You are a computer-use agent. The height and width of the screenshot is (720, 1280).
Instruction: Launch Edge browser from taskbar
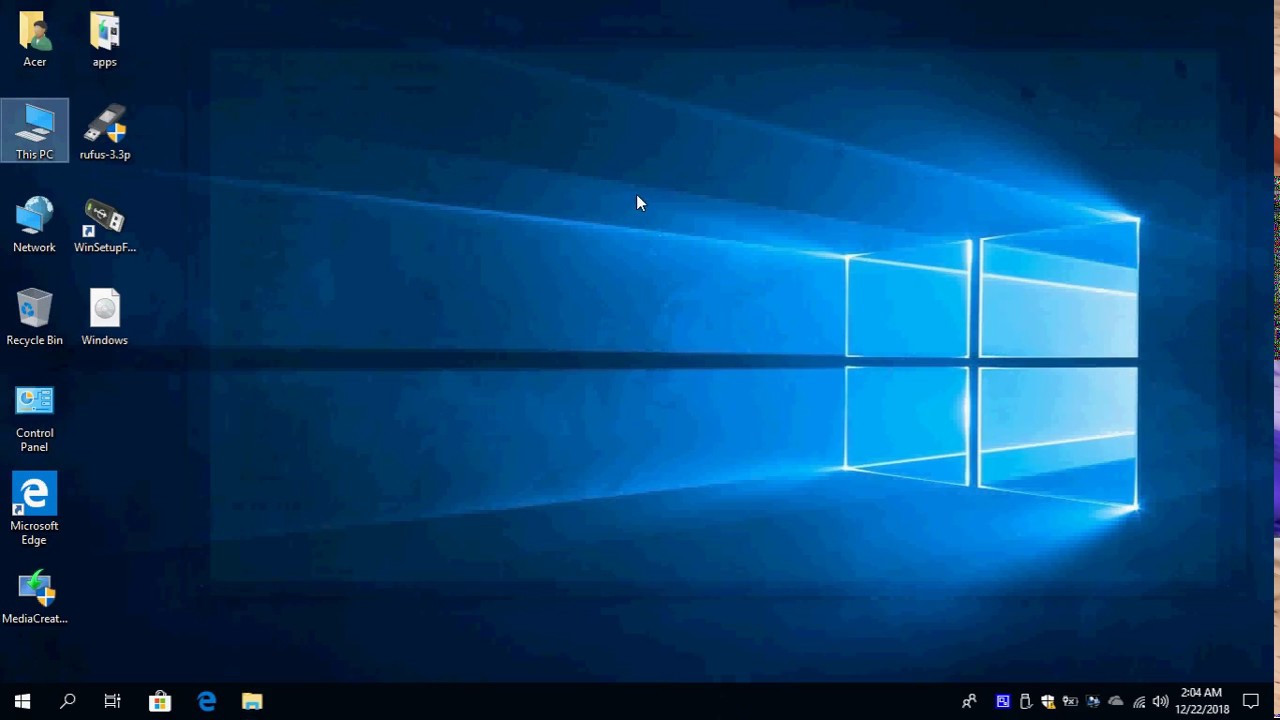tap(207, 701)
